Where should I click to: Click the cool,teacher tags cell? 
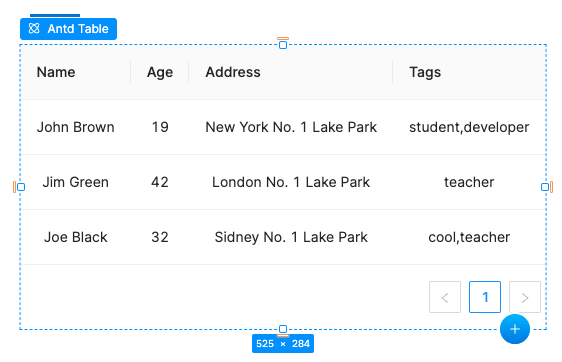point(469,237)
